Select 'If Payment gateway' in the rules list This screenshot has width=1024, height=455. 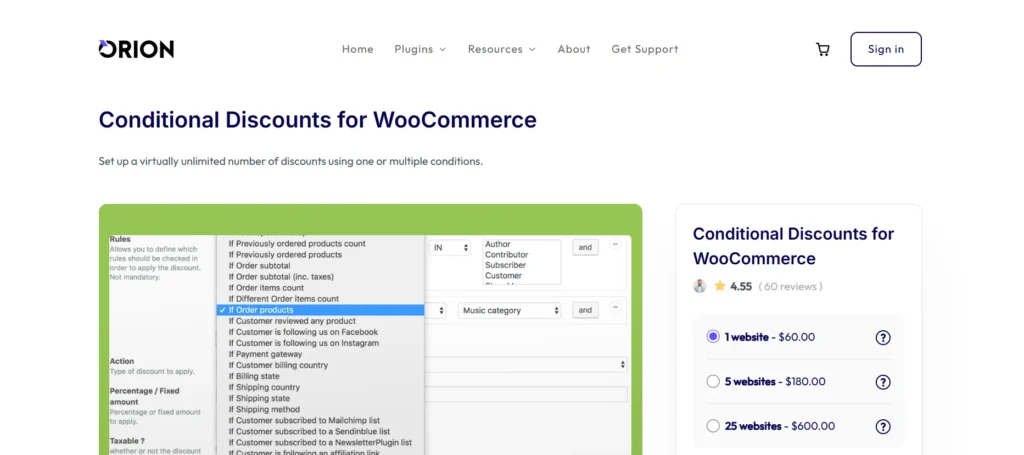pos(270,354)
